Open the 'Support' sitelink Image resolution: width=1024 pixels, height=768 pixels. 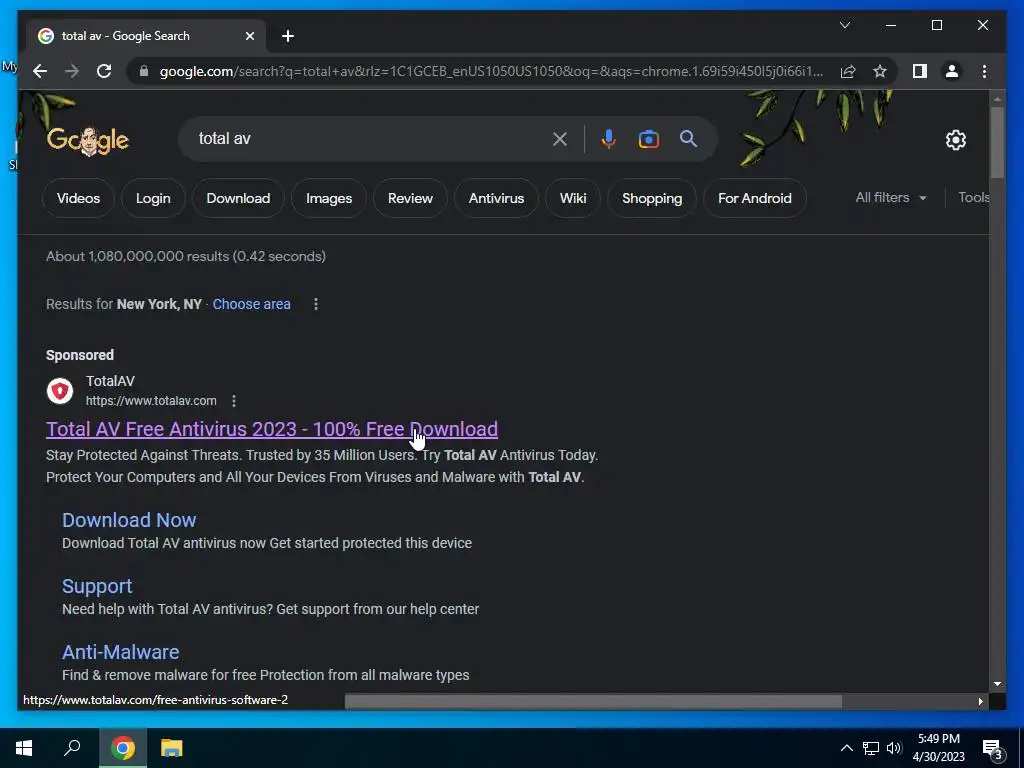(x=97, y=586)
